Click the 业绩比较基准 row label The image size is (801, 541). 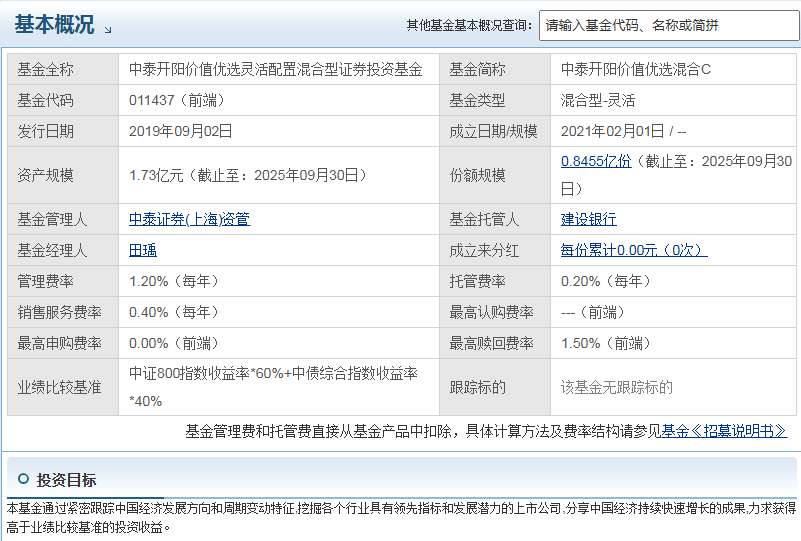[60, 387]
